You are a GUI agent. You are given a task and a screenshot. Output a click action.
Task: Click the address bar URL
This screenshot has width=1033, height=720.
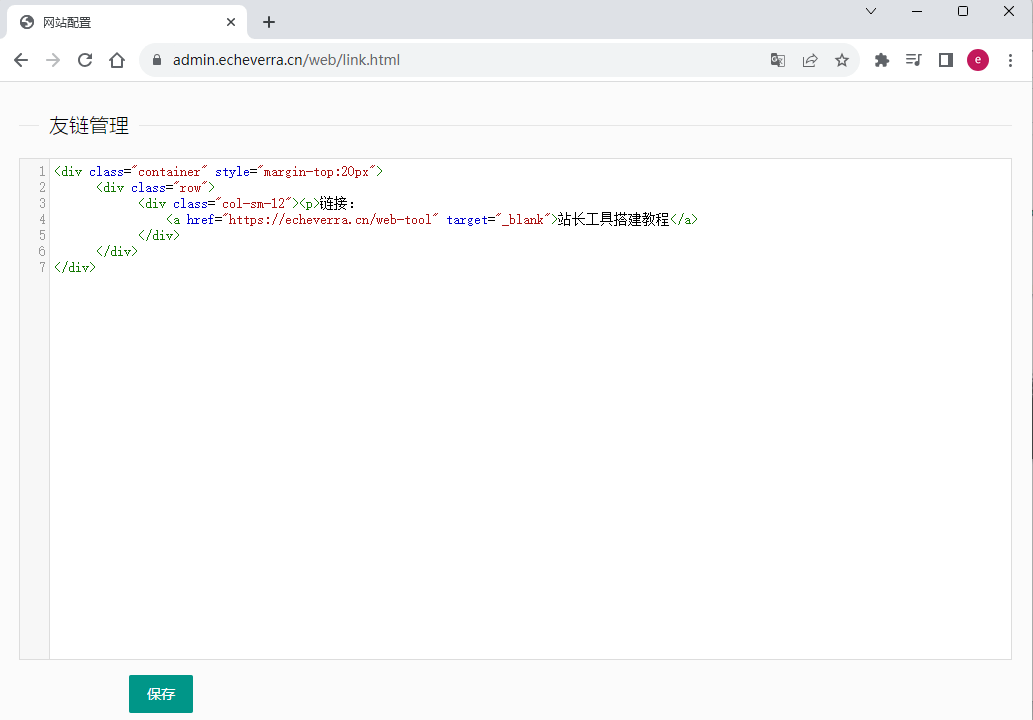coord(287,60)
